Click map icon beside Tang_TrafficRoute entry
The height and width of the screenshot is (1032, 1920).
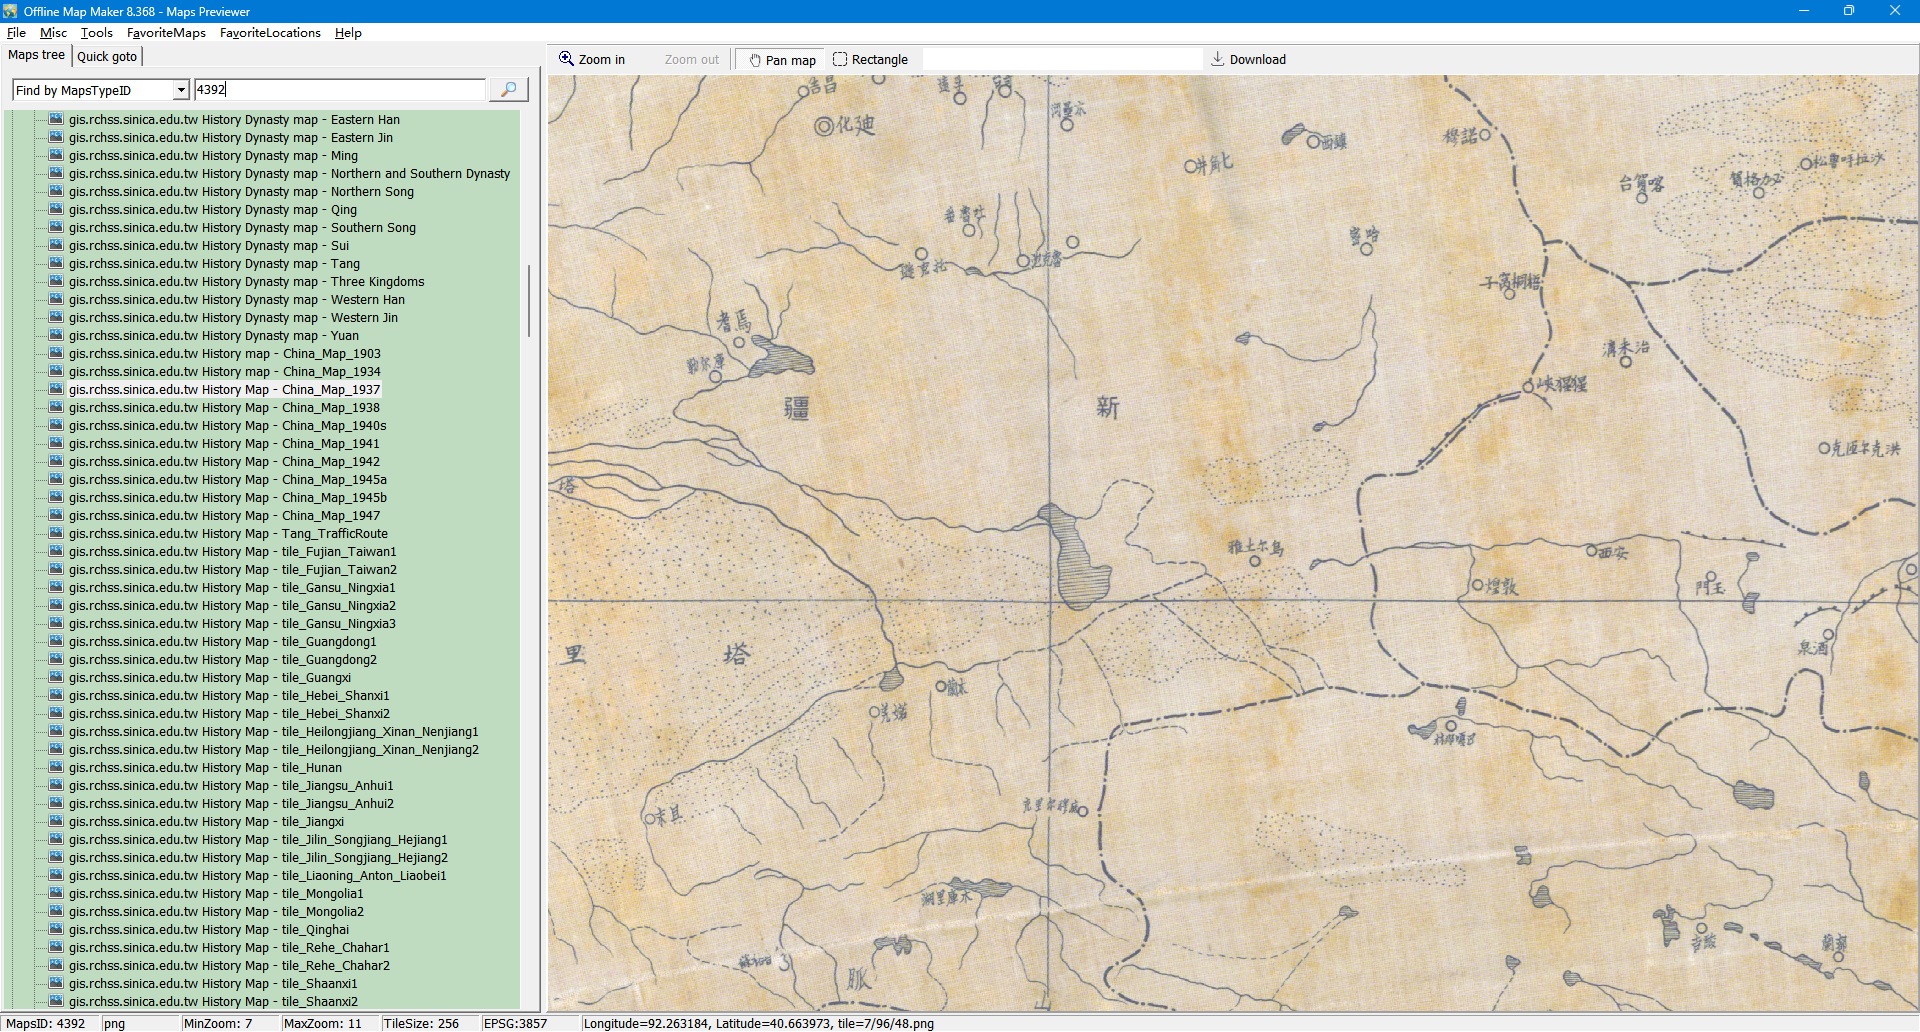click(x=56, y=533)
